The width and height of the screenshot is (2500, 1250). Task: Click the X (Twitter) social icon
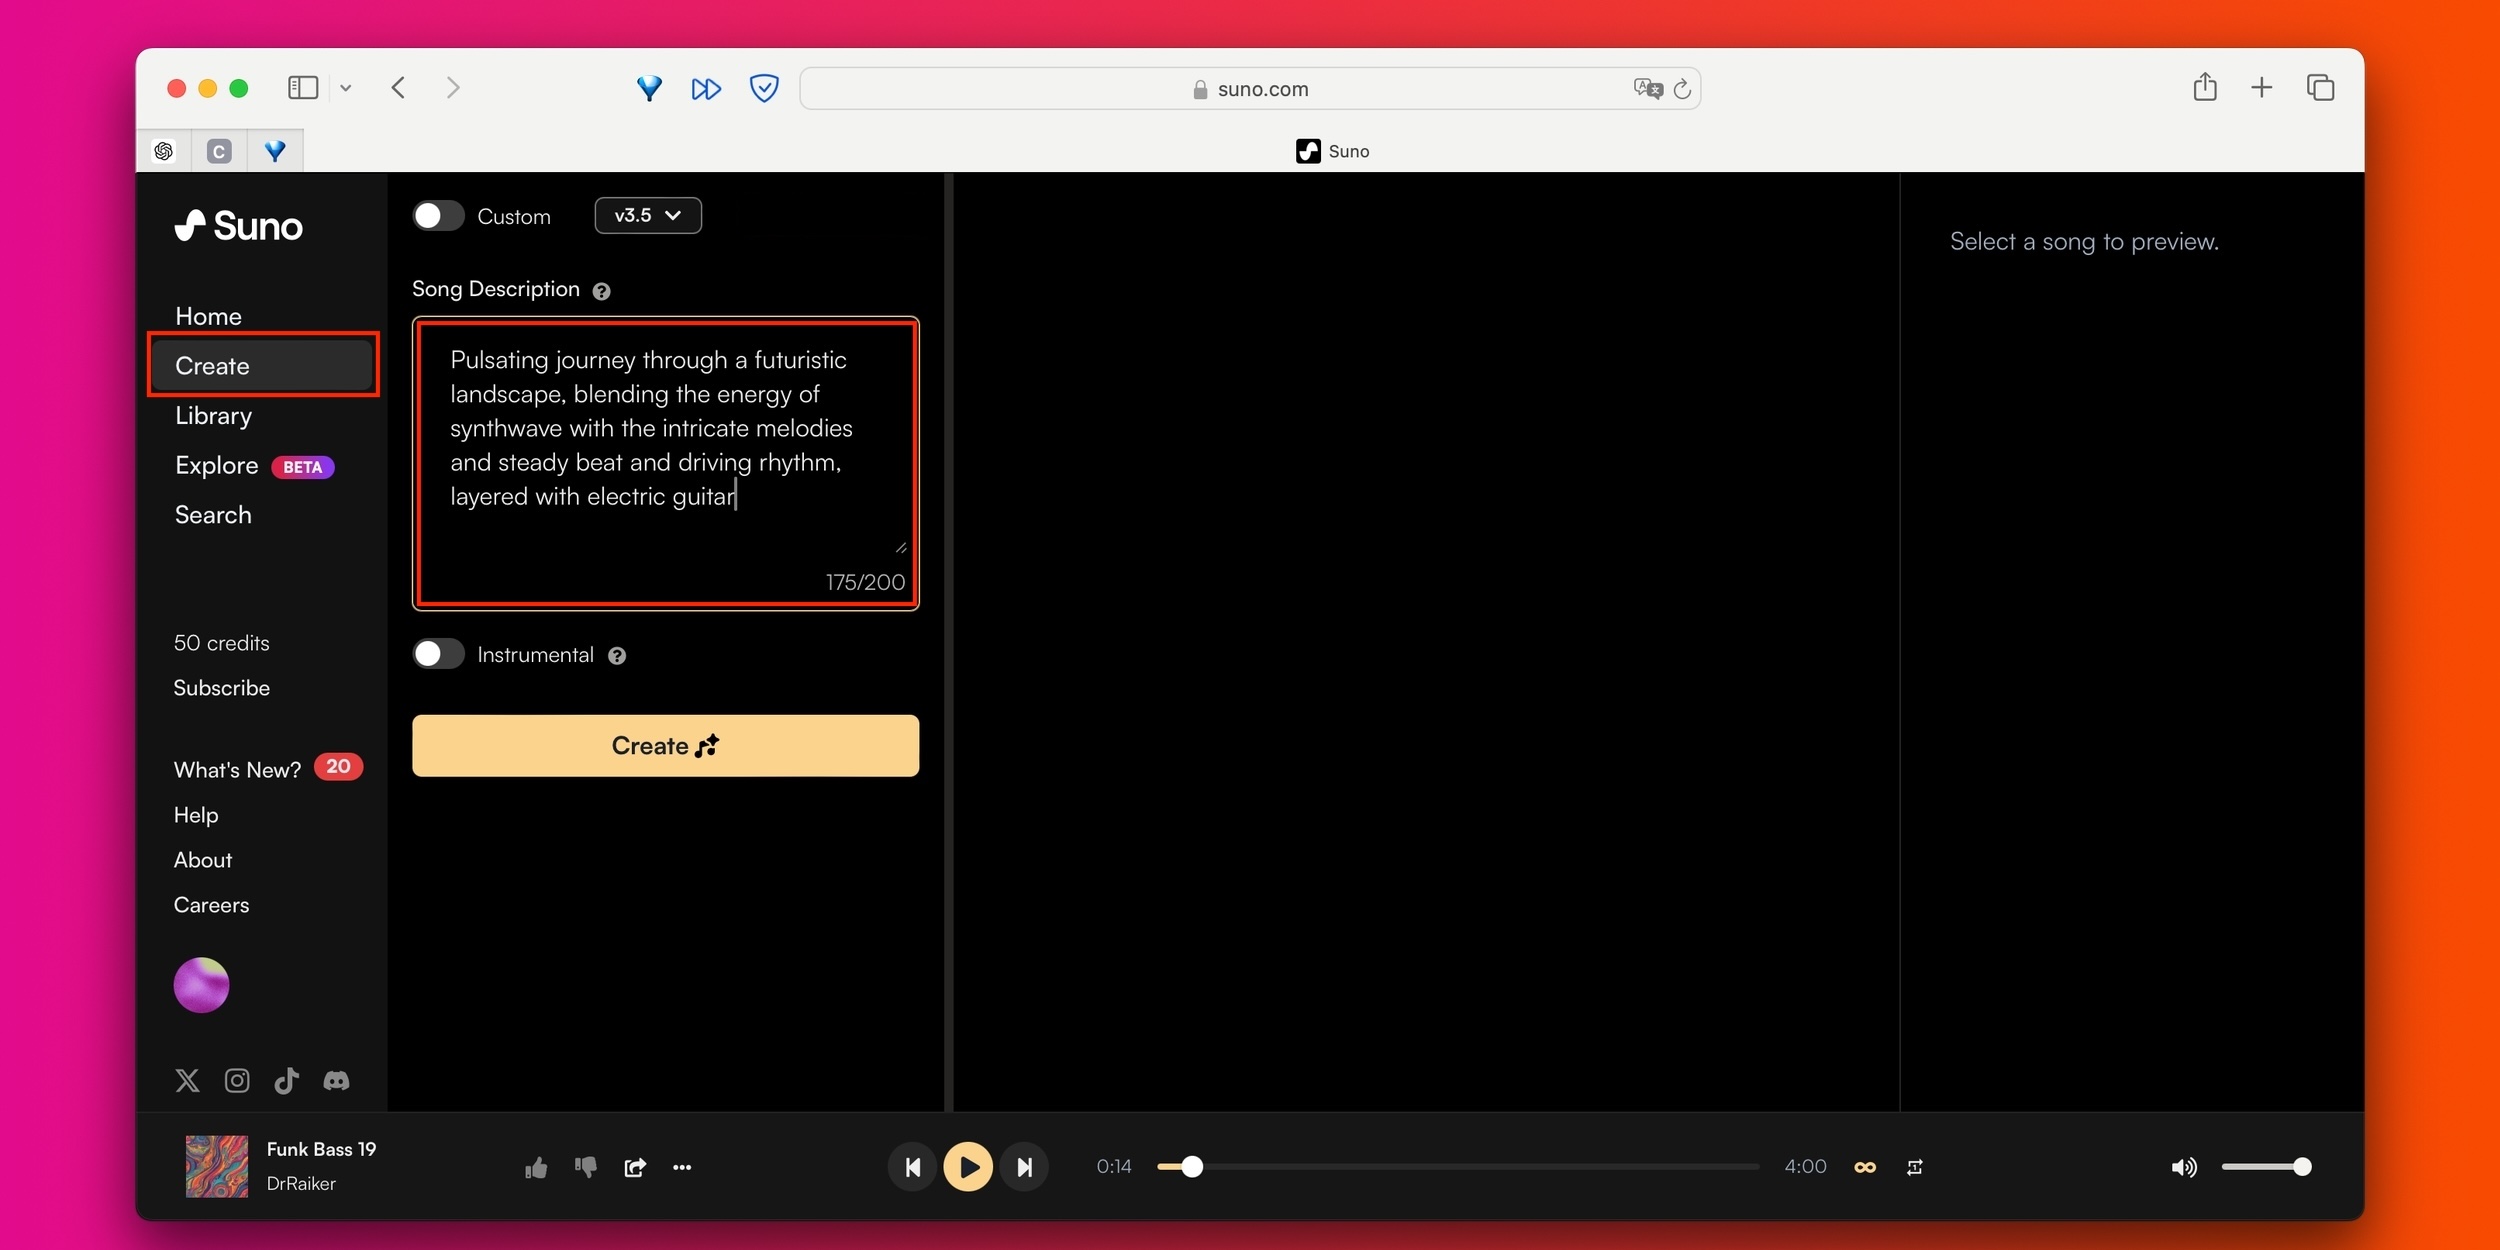click(x=187, y=1079)
